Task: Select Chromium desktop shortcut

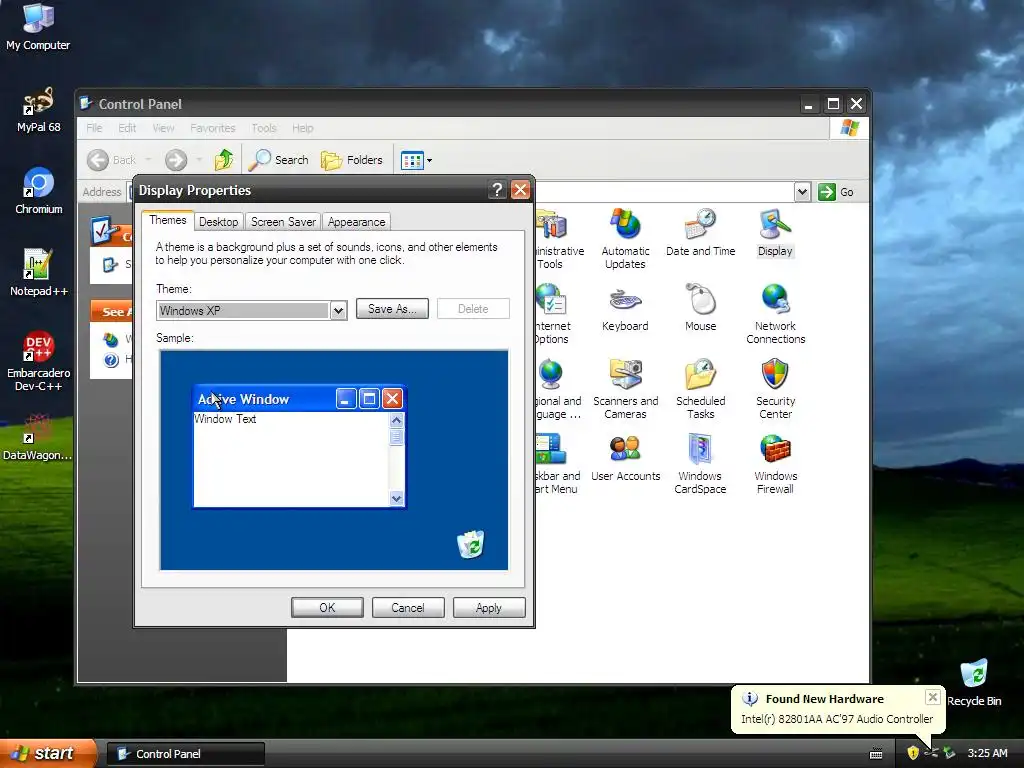Action: coord(38,191)
